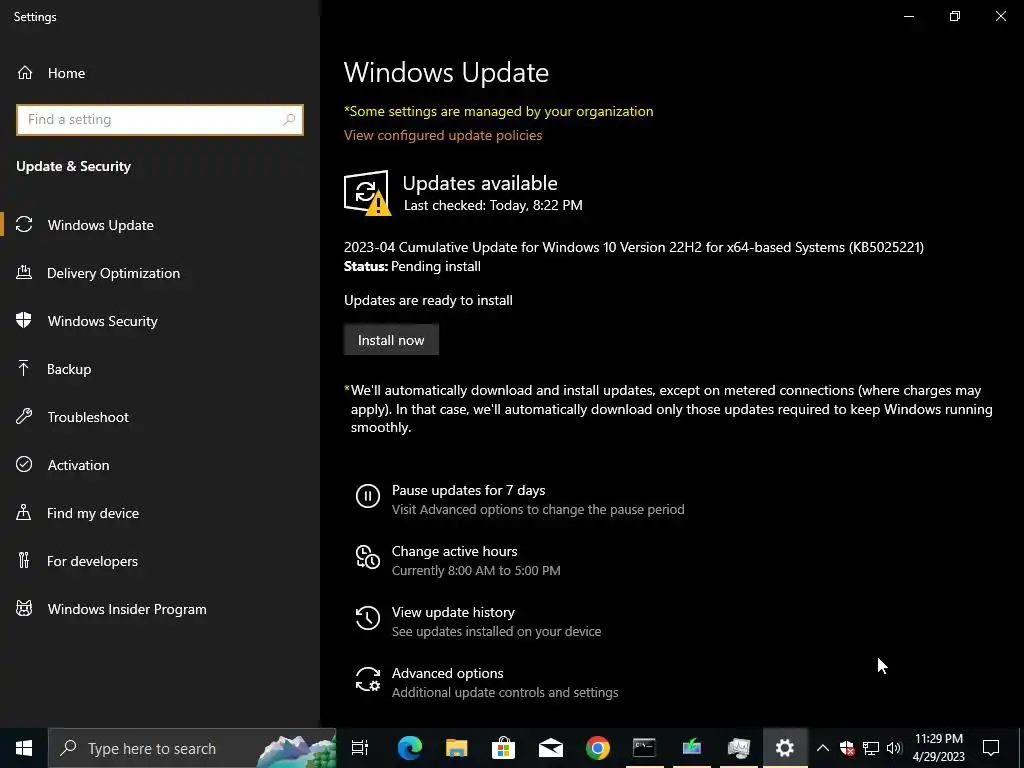Go to Settings Home
Viewport: 1024px width, 768px height.
159,73
